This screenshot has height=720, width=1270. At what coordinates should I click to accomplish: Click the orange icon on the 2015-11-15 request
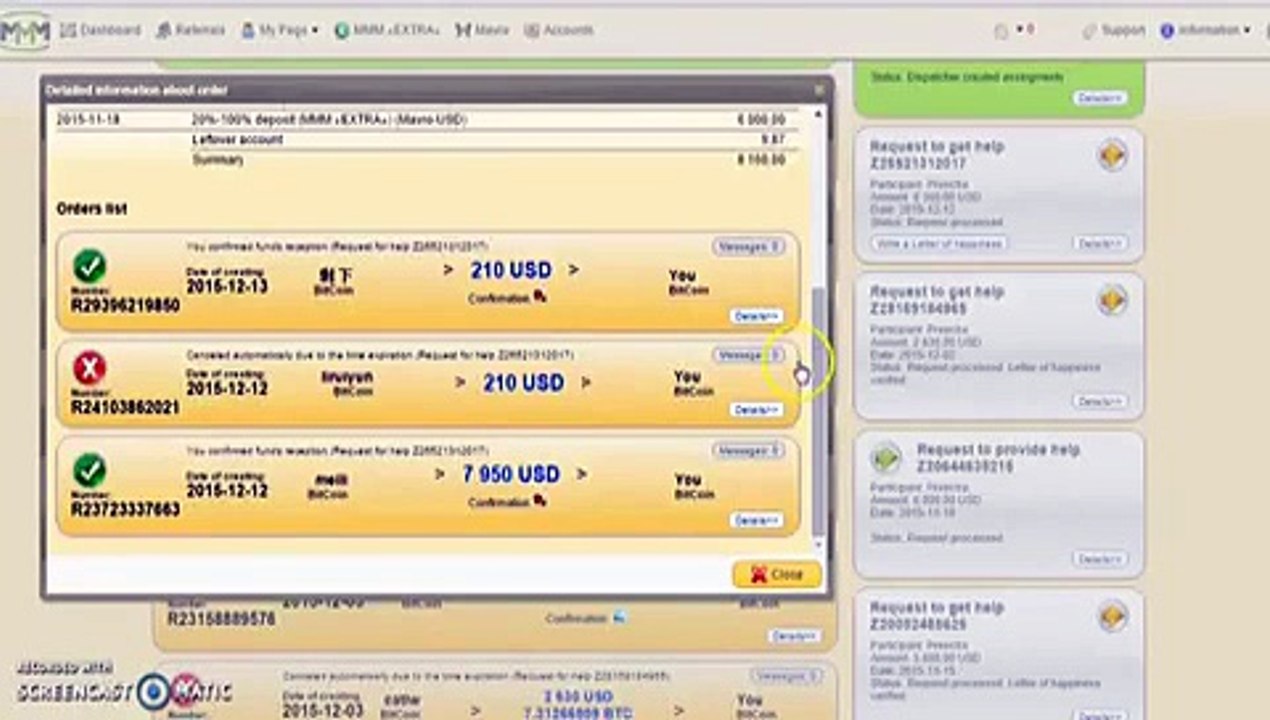(1112, 616)
